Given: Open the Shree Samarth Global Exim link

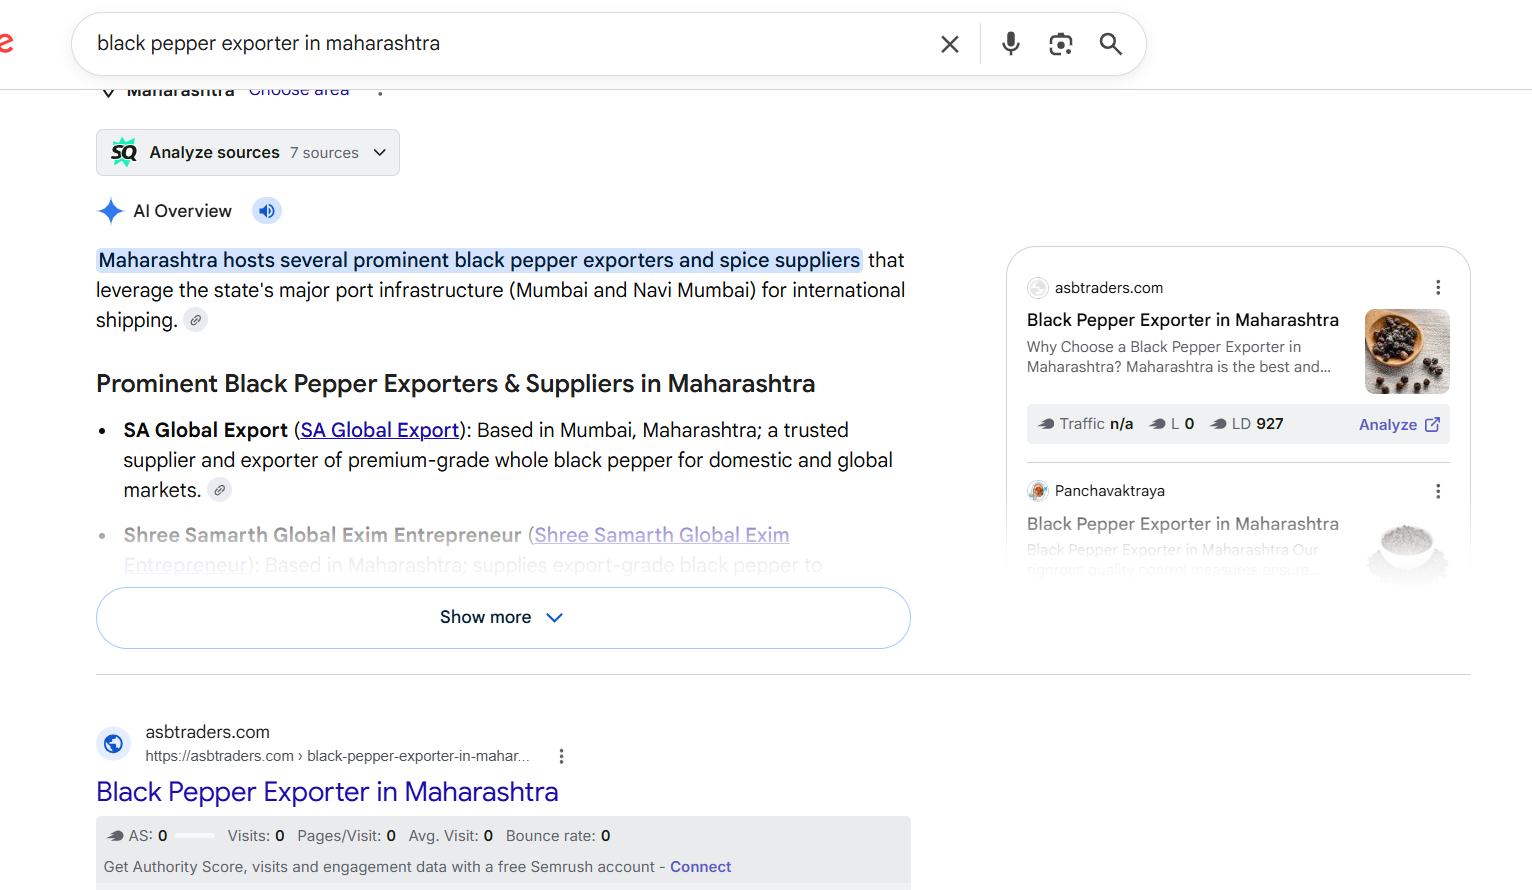Looking at the screenshot, I should coord(661,535).
